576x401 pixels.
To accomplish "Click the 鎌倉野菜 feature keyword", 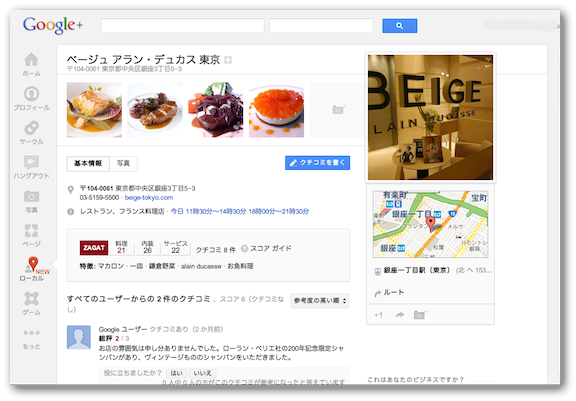I will (162, 266).
